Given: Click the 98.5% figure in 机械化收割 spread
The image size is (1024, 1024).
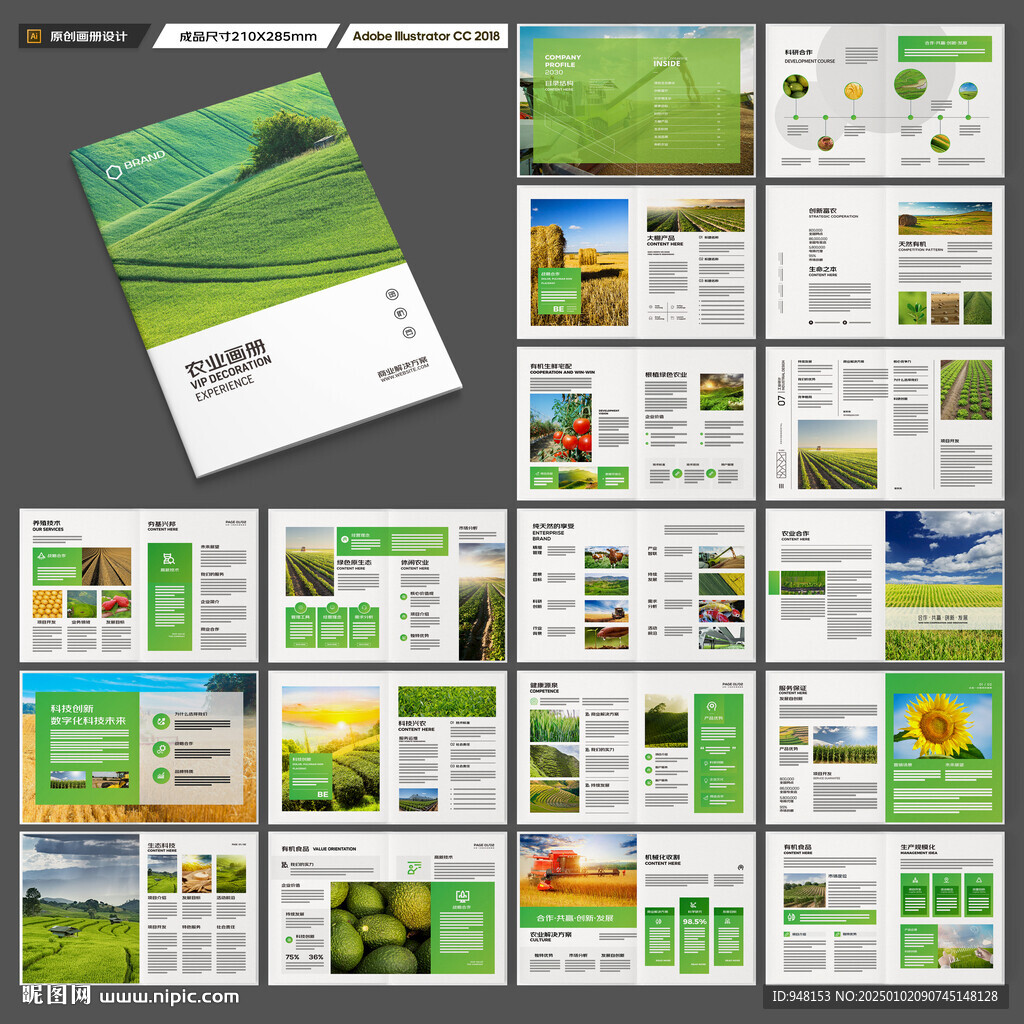Looking at the screenshot, I should coord(694,921).
